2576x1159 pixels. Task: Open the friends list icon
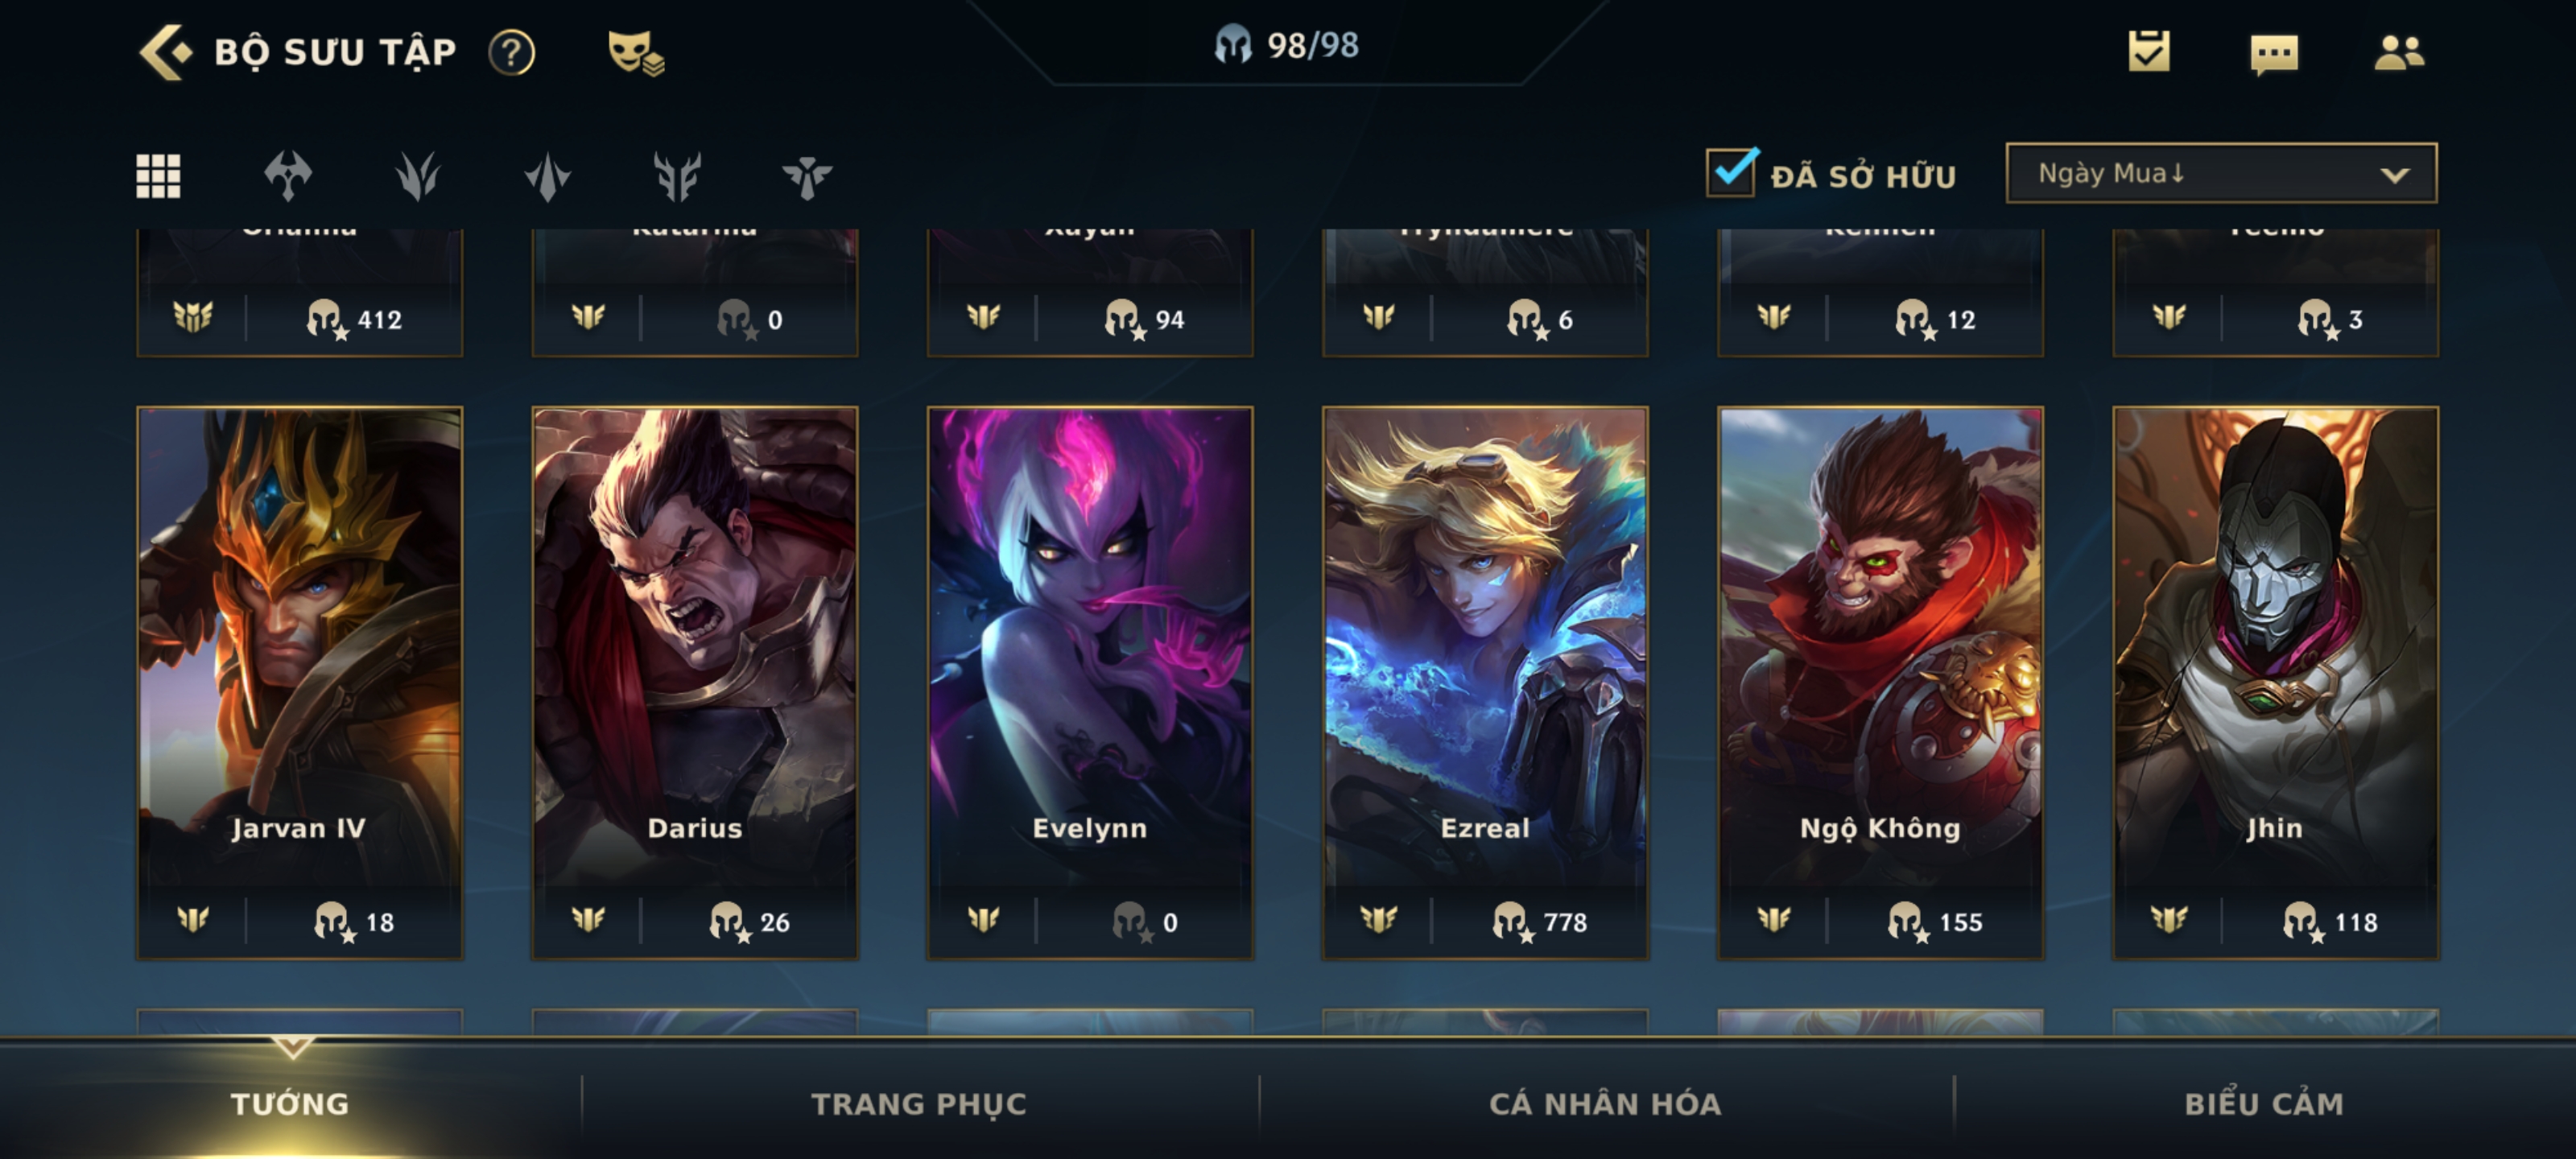pyautogui.click(x=2399, y=52)
